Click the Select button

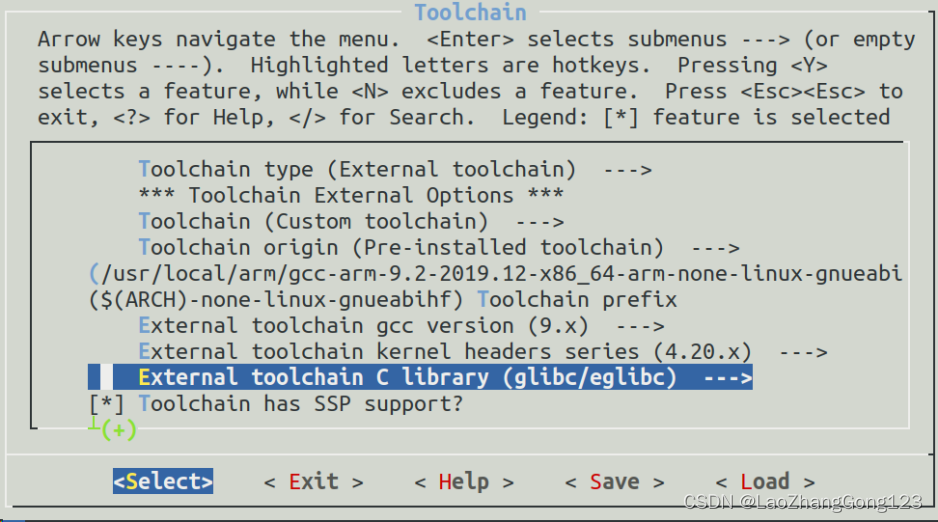click(163, 481)
